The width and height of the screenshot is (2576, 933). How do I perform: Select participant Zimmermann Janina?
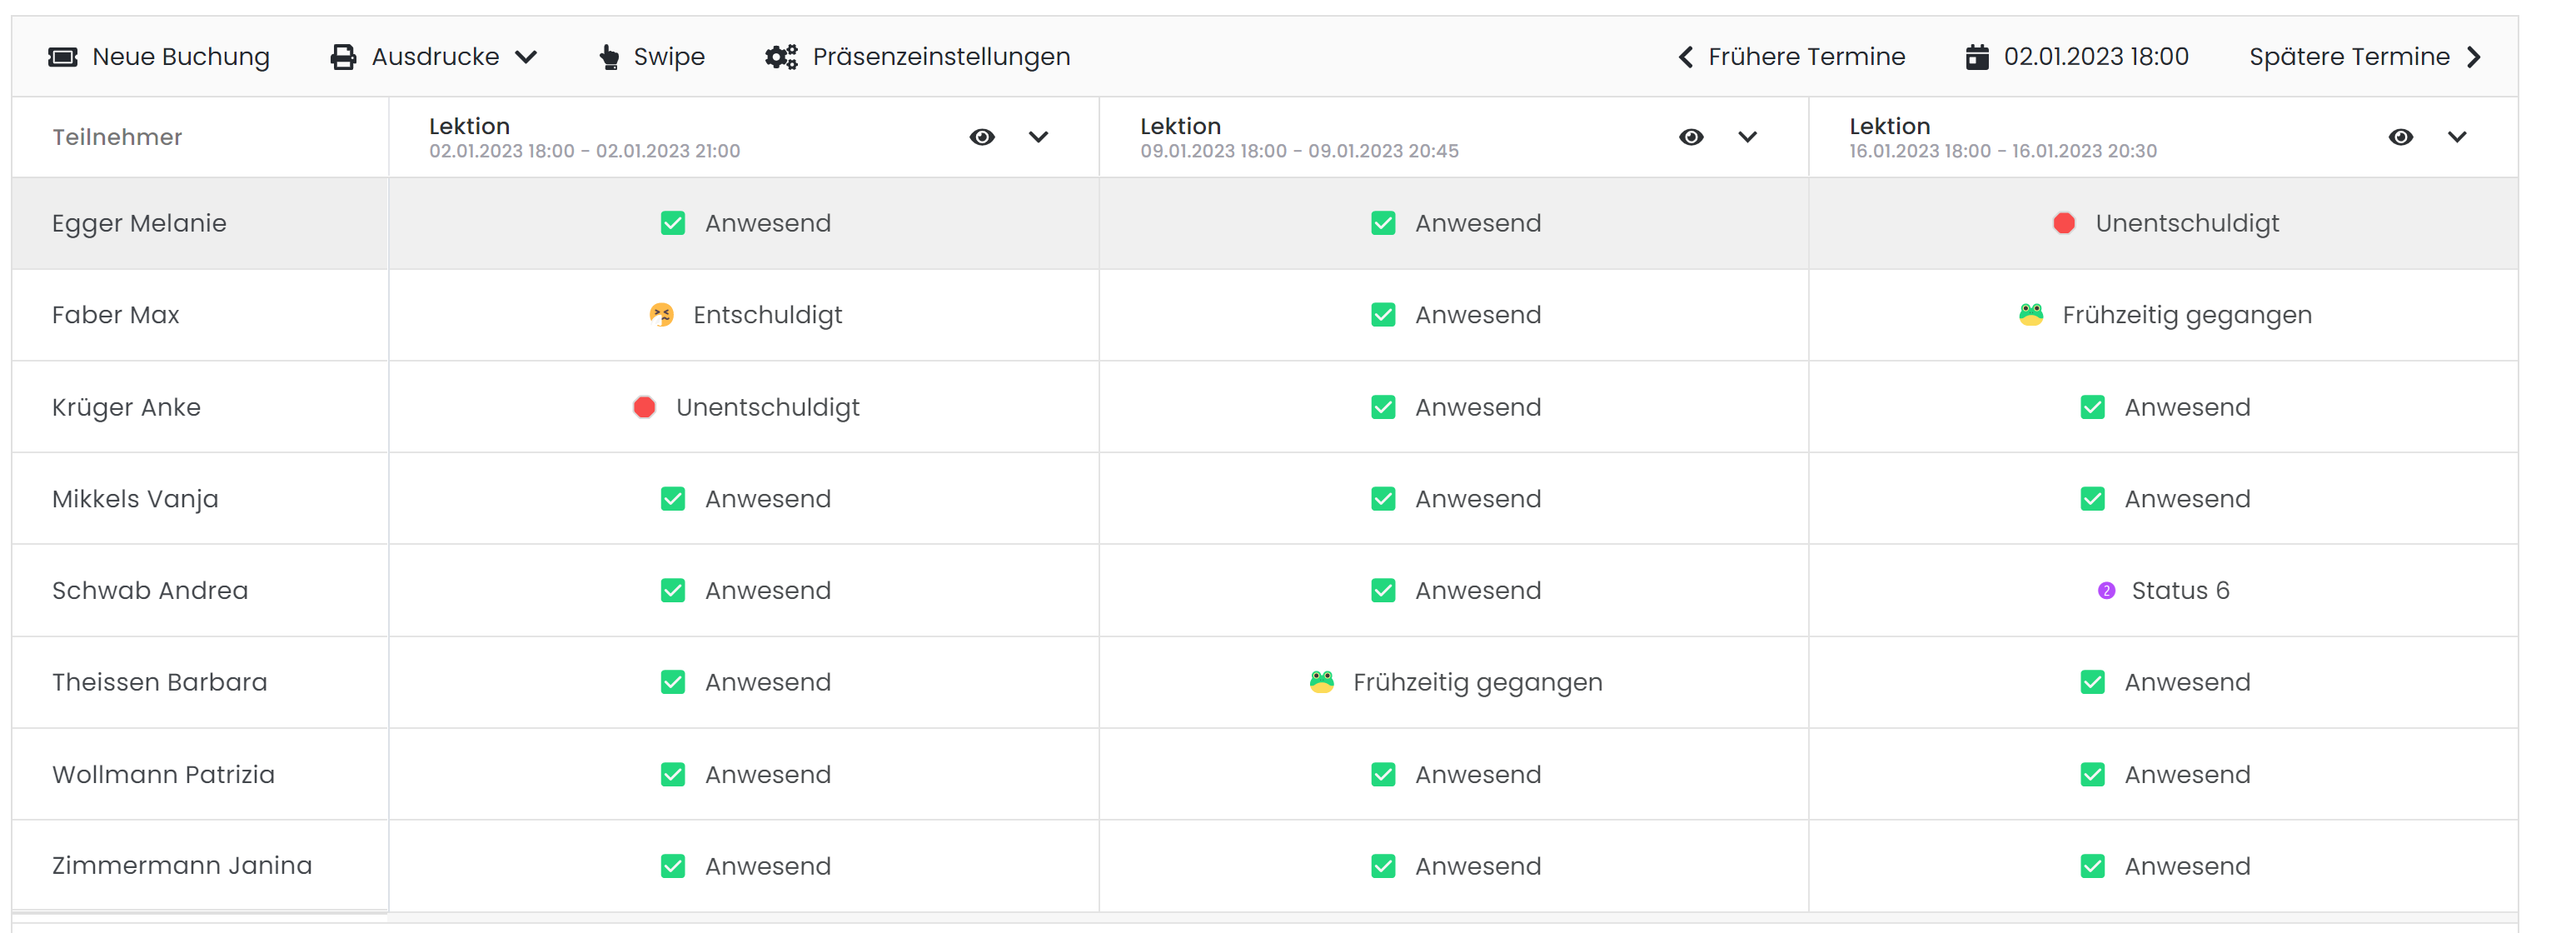[182, 866]
